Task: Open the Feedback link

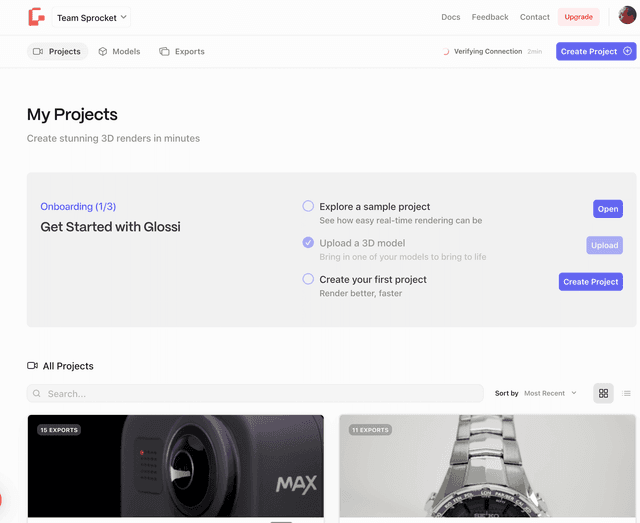Action: (x=490, y=17)
